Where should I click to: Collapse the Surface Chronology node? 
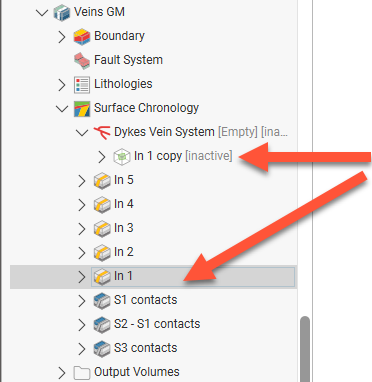tap(62, 109)
